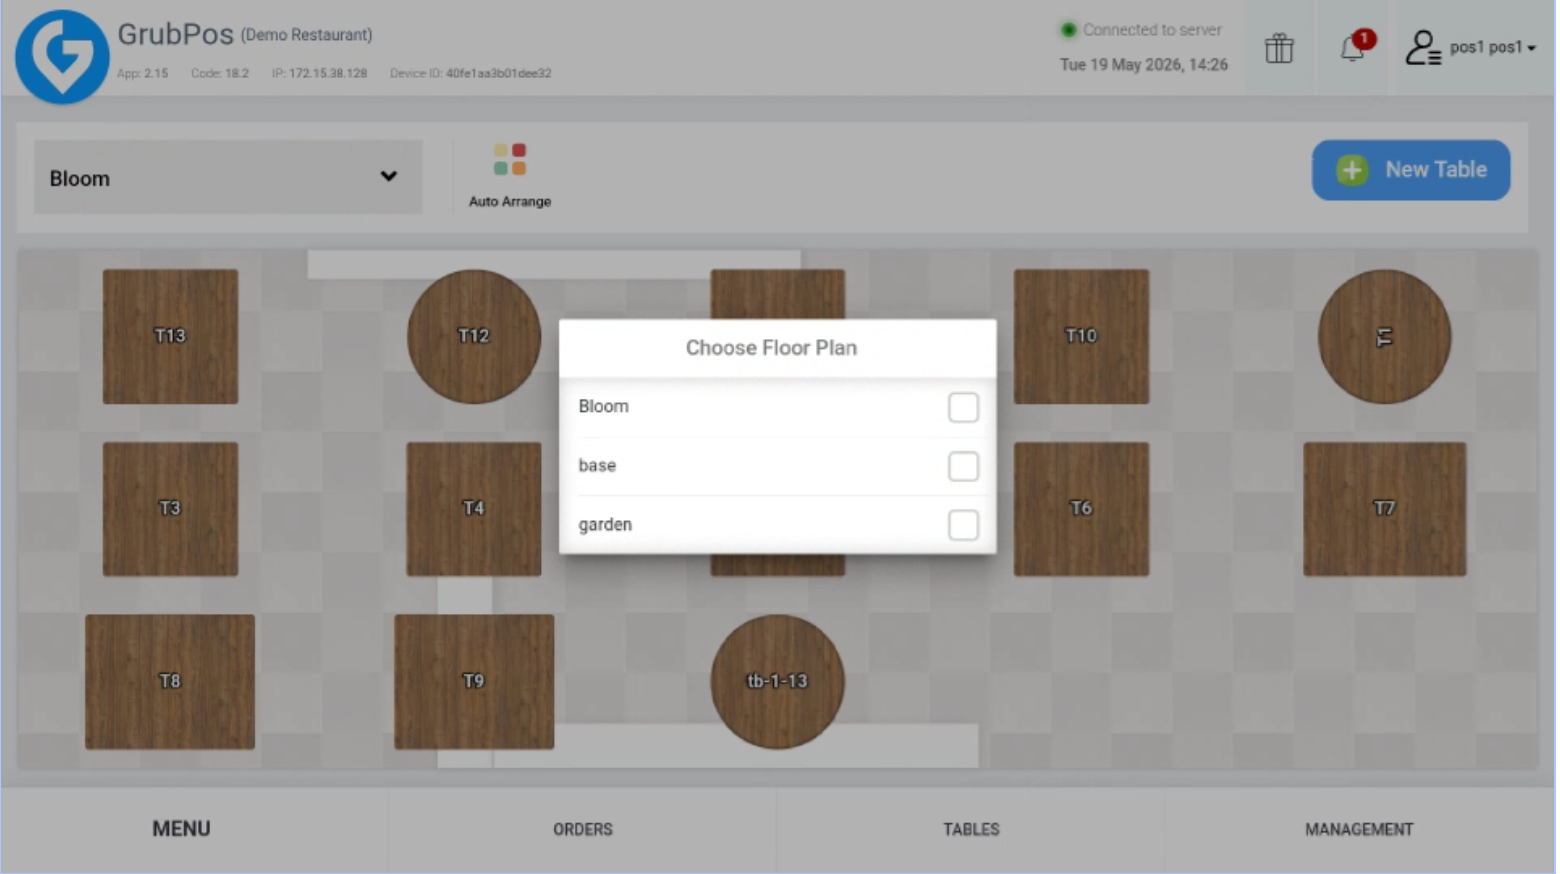Select table T4
The image size is (1560, 874).
point(475,510)
